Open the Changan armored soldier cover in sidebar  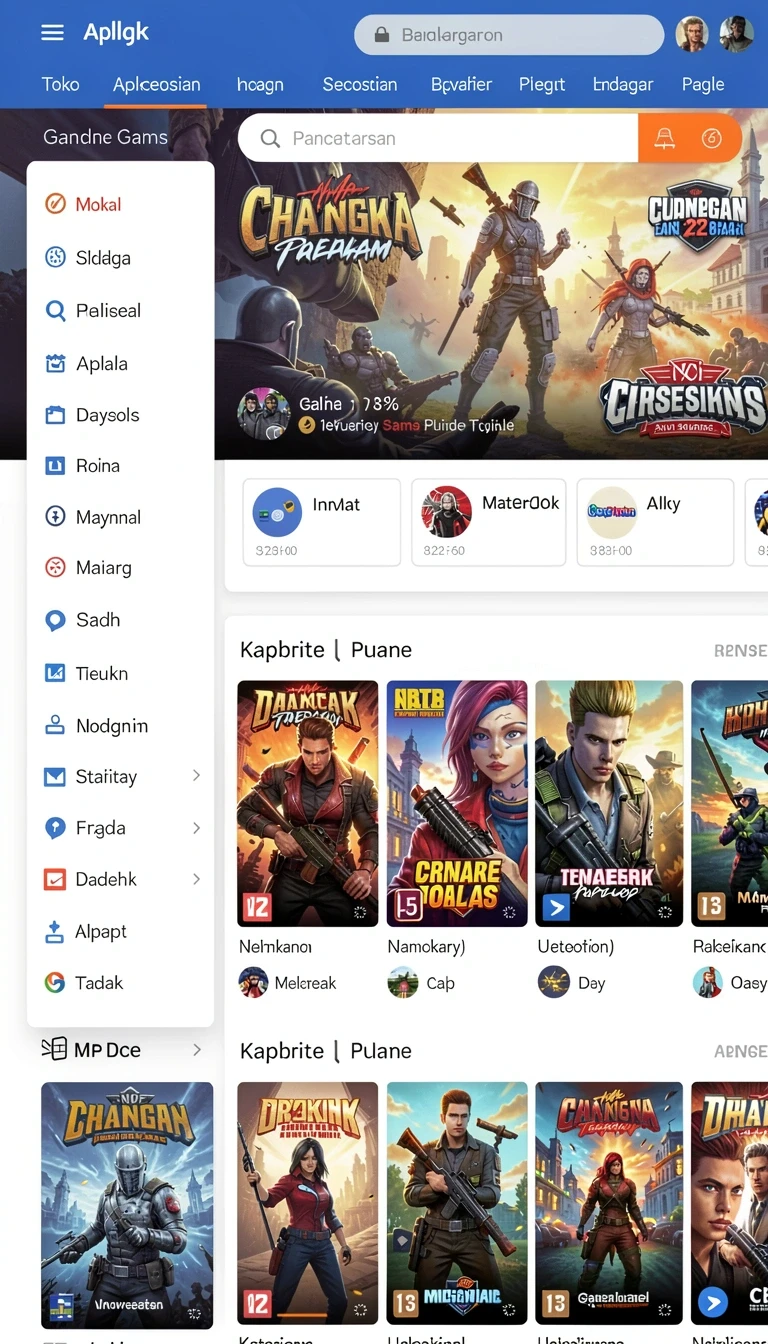coord(127,1205)
